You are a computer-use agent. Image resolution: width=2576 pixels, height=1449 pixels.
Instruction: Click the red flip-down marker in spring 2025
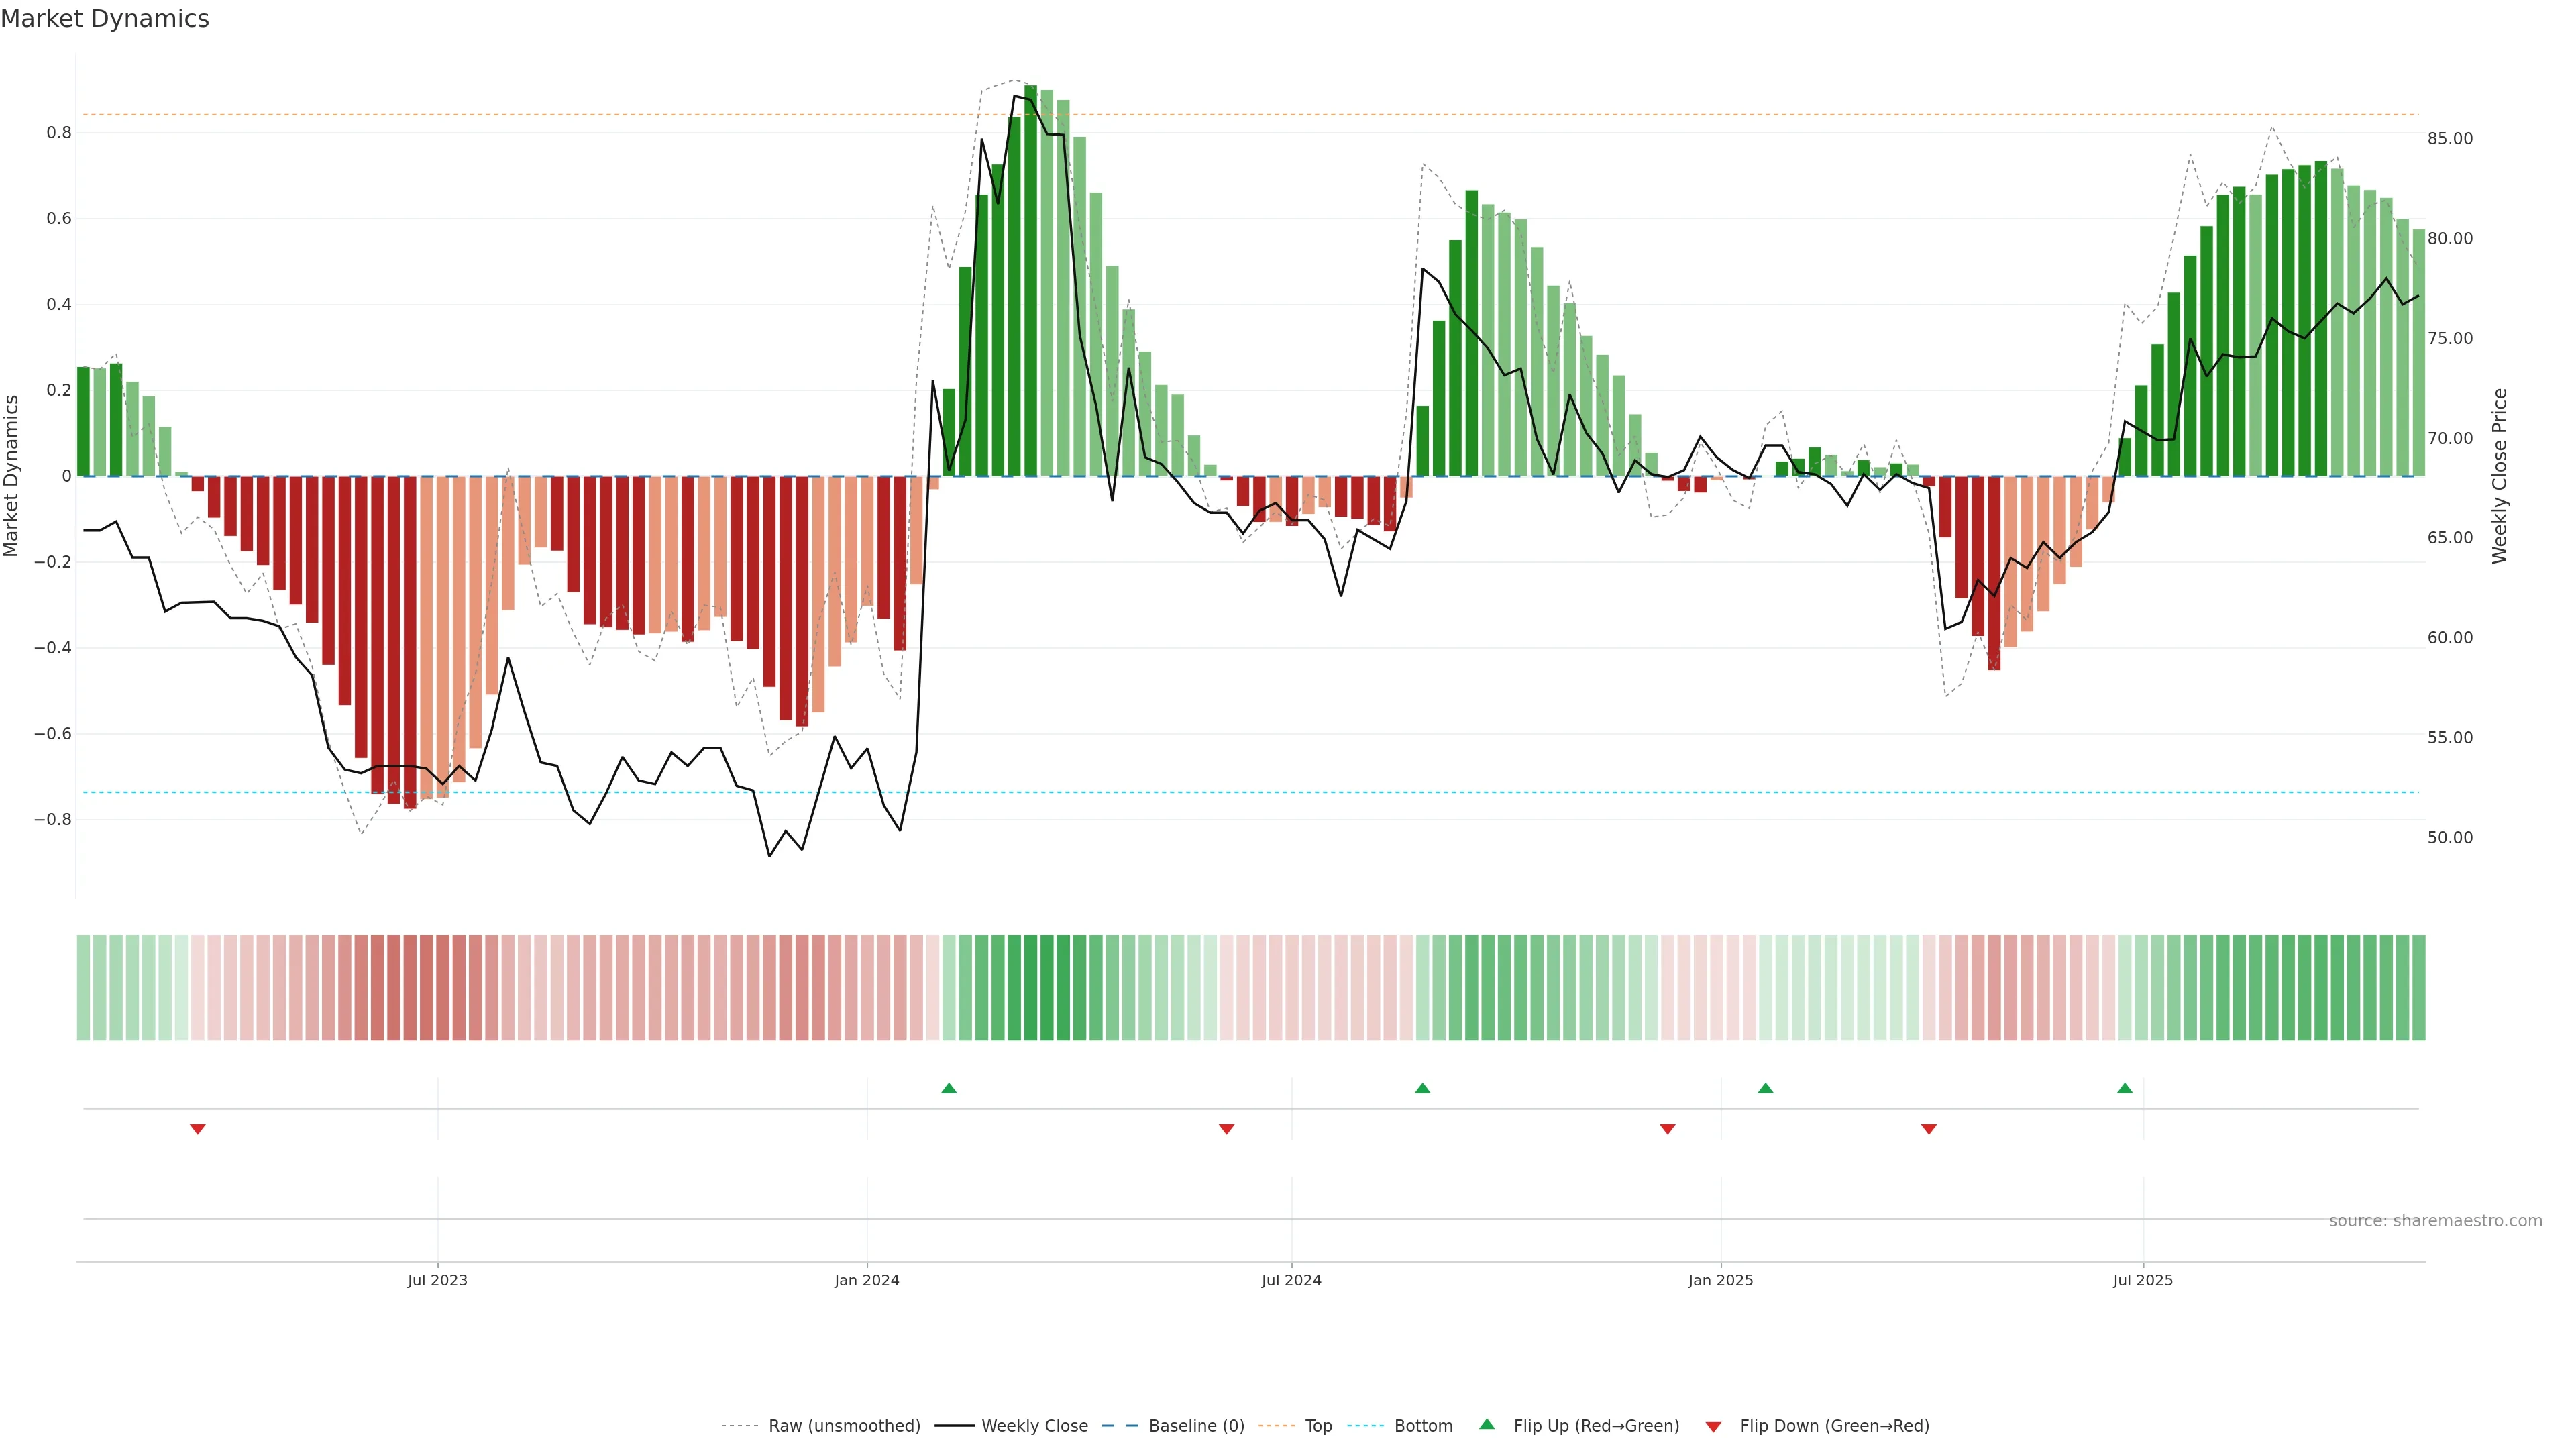[1929, 1129]
